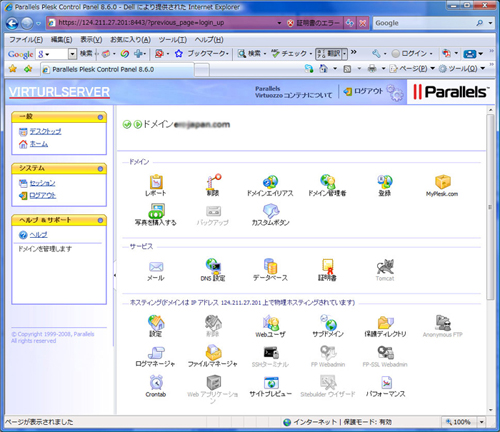The width and height of the screenshot is (500, 432).
Task: Expand the Google search provider dropdown
Action: (490, 23)
